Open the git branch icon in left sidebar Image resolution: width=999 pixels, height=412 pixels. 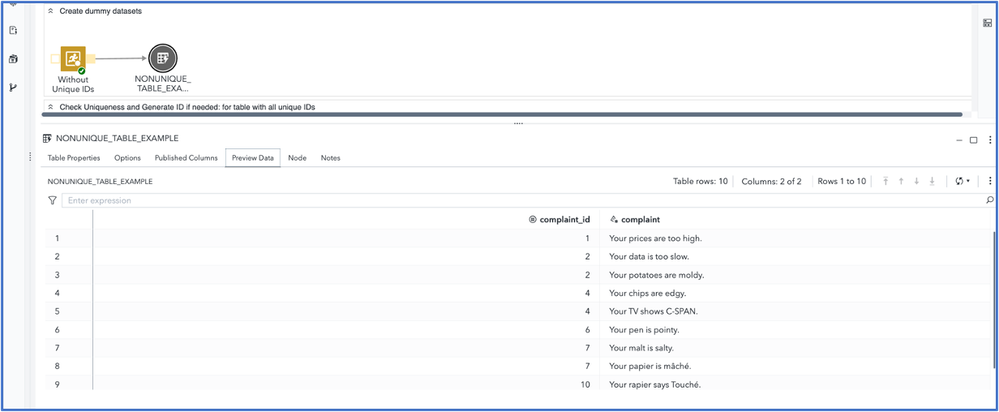13,87
